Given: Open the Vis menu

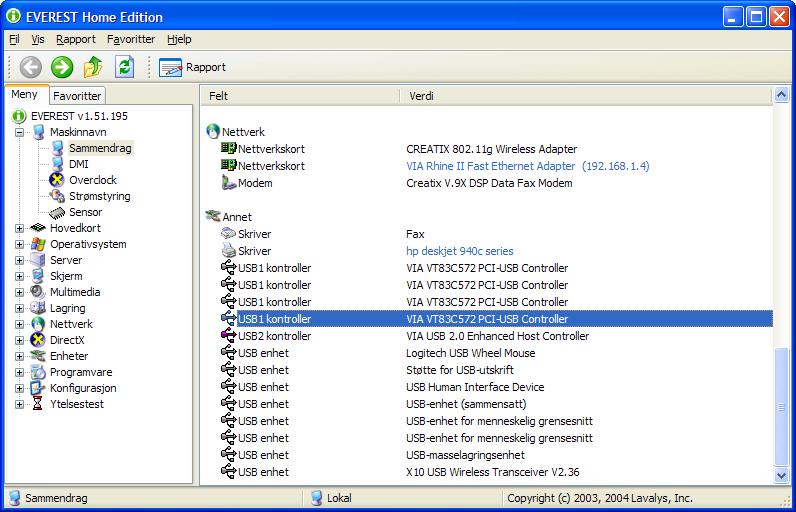Looking at the screenshot, I should click(x=38, y=39).
